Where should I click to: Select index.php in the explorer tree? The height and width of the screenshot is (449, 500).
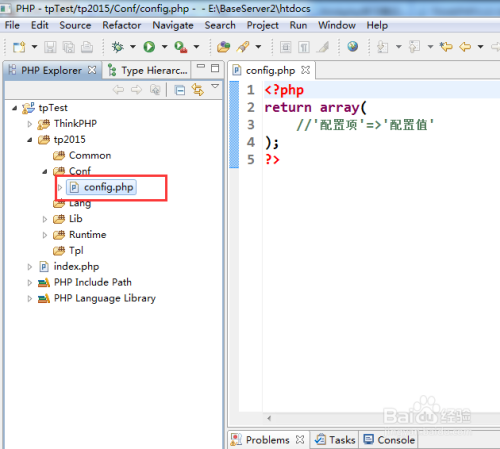pyautogui.click(x=76, y=266)
